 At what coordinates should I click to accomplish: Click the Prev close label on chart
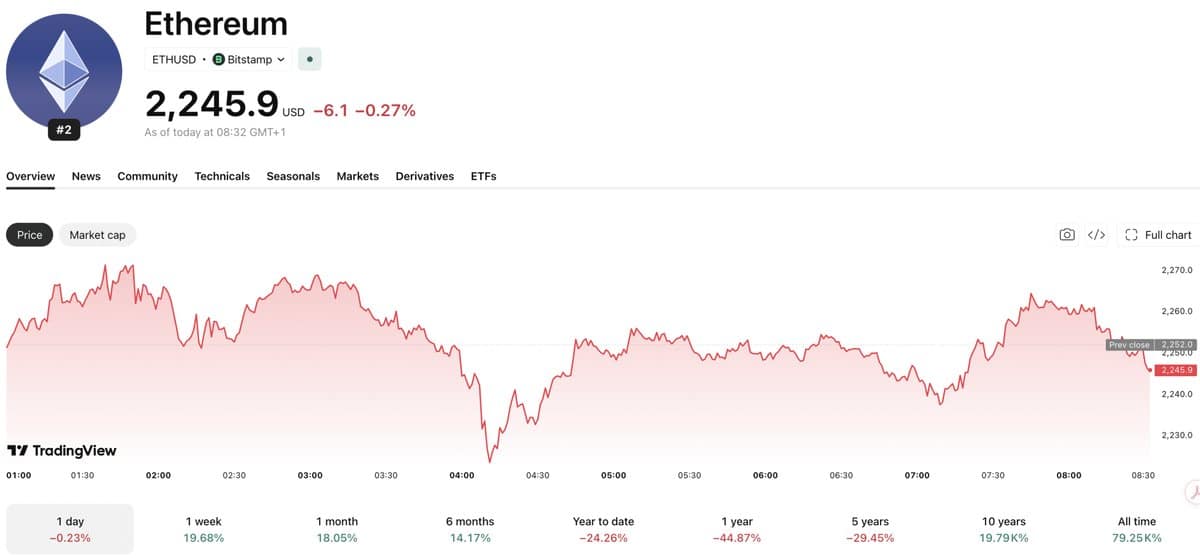point(1129,344)
